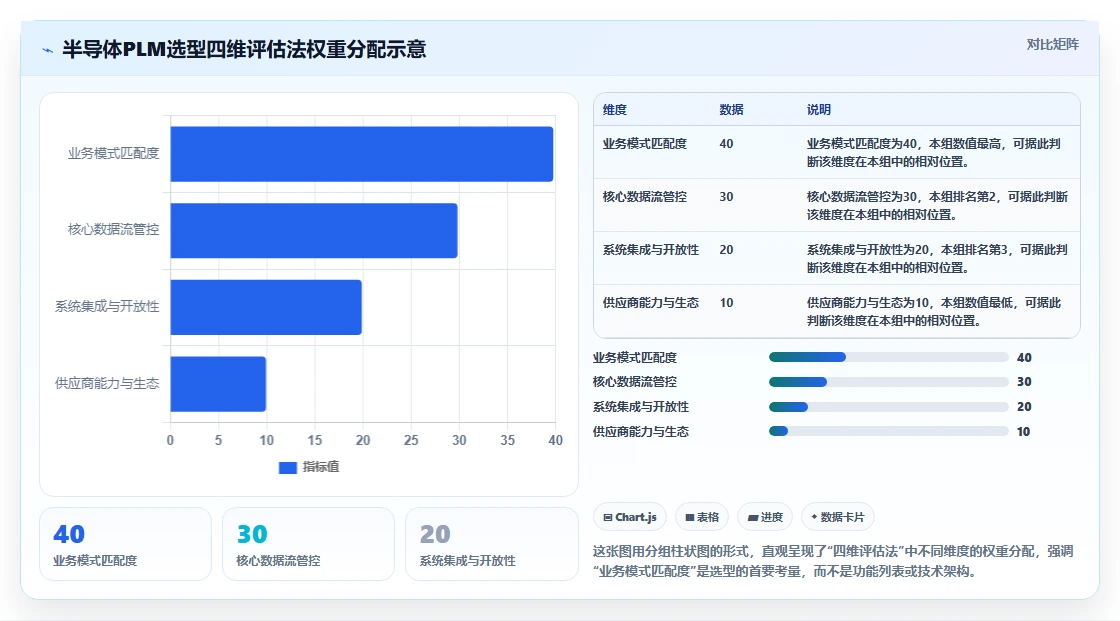Click the title icon beside 半导体PLM选型

pyautogui.click(x=47, y=50)
